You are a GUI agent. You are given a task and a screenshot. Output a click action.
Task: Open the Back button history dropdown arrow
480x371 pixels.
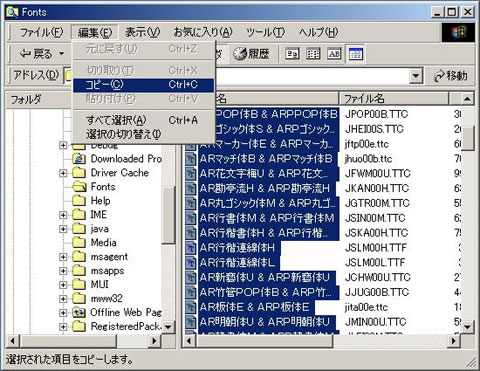(x=61, y=54)
